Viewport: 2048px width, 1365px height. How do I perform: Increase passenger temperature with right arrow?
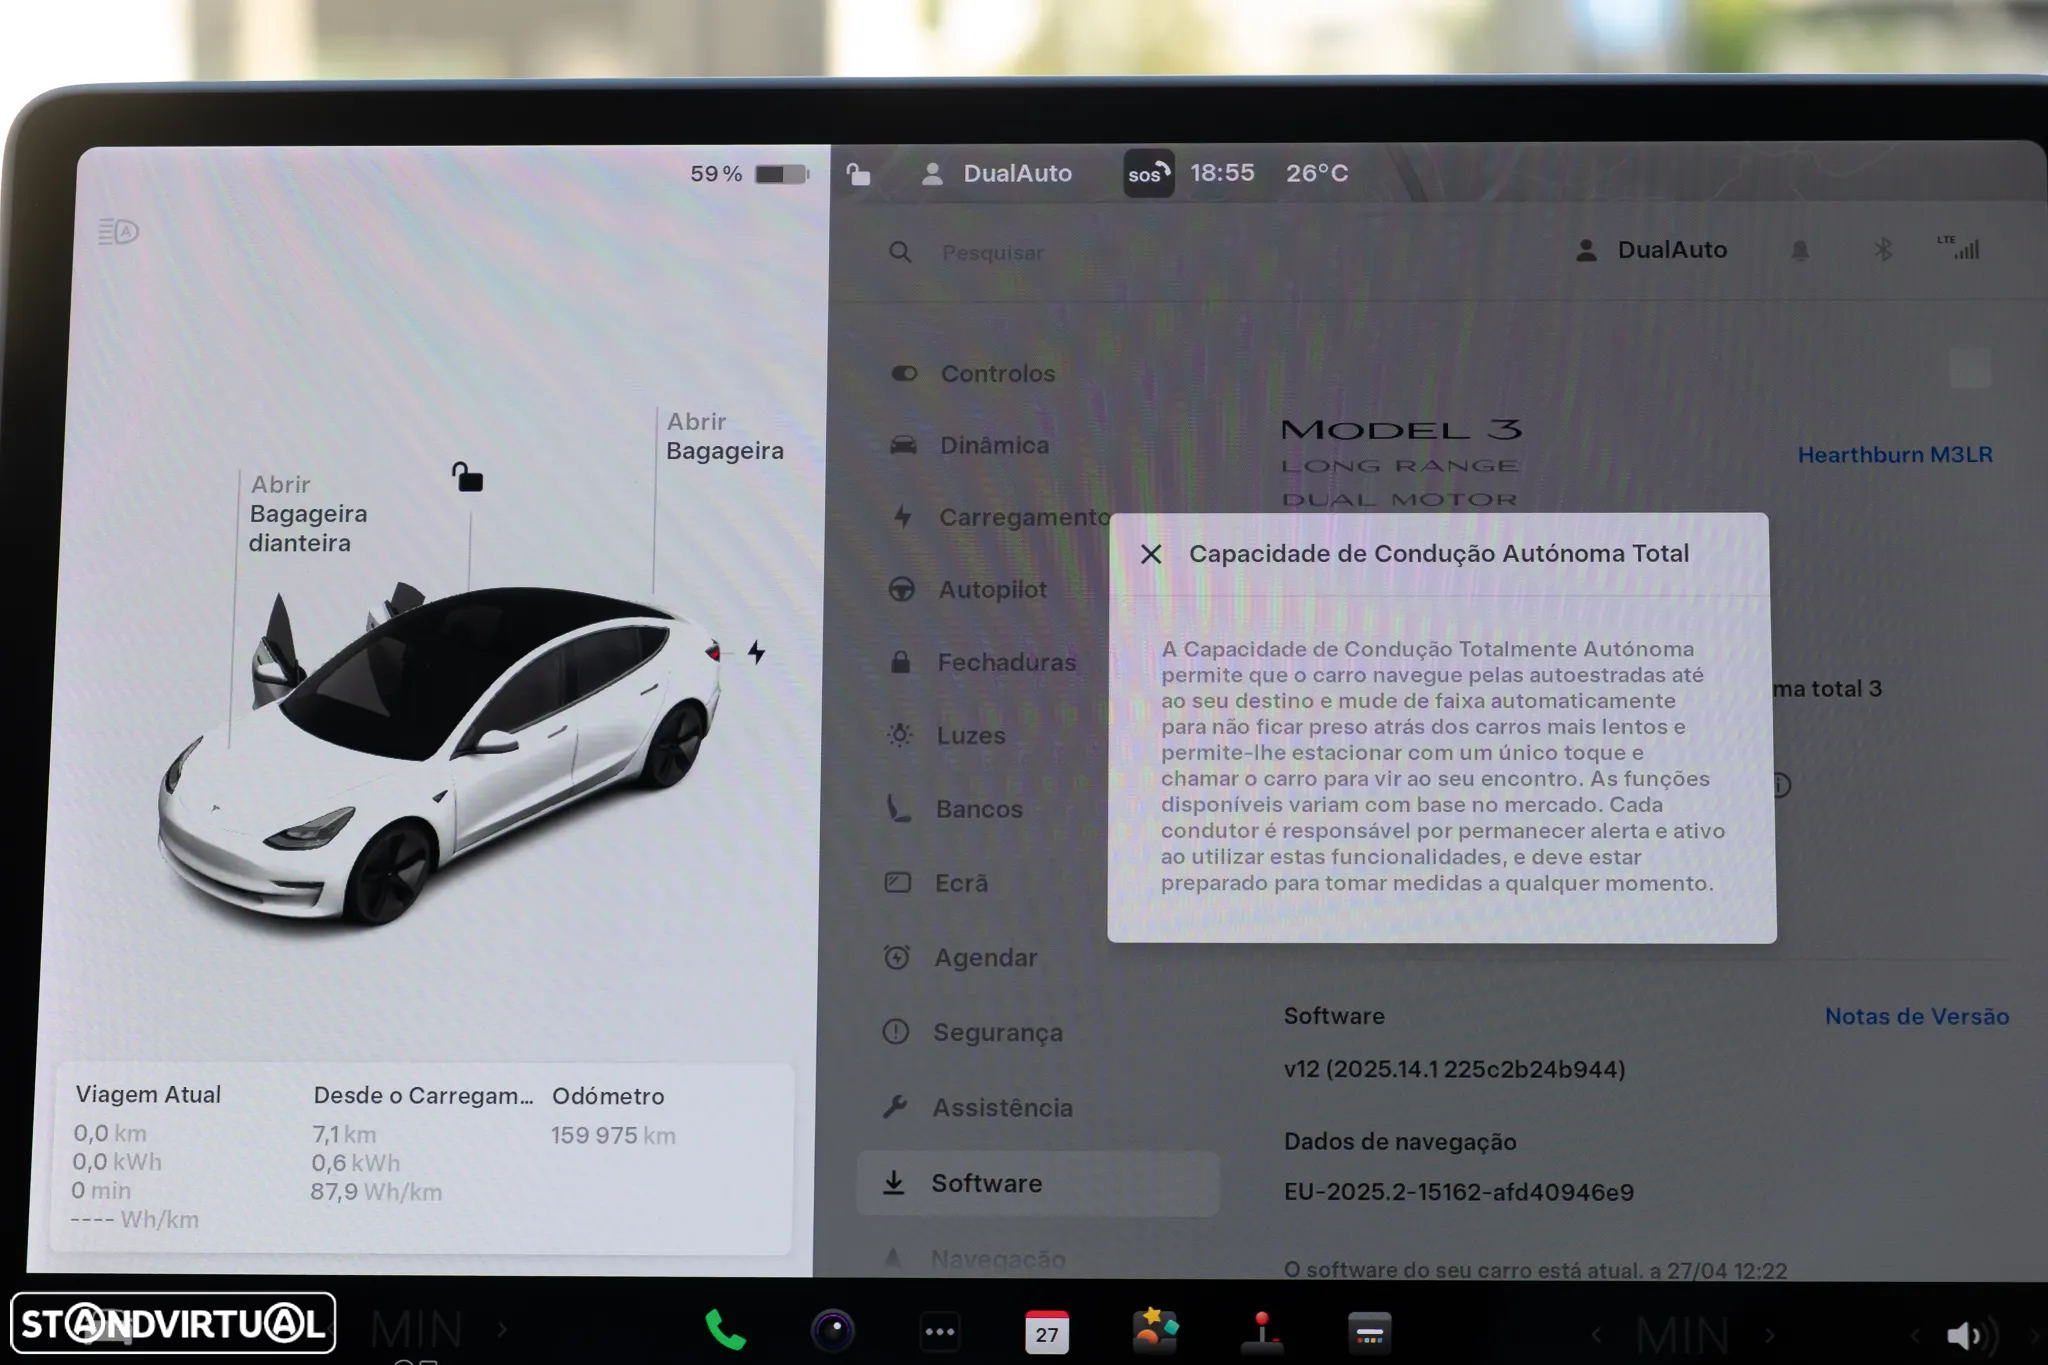pos(1770,1335)
